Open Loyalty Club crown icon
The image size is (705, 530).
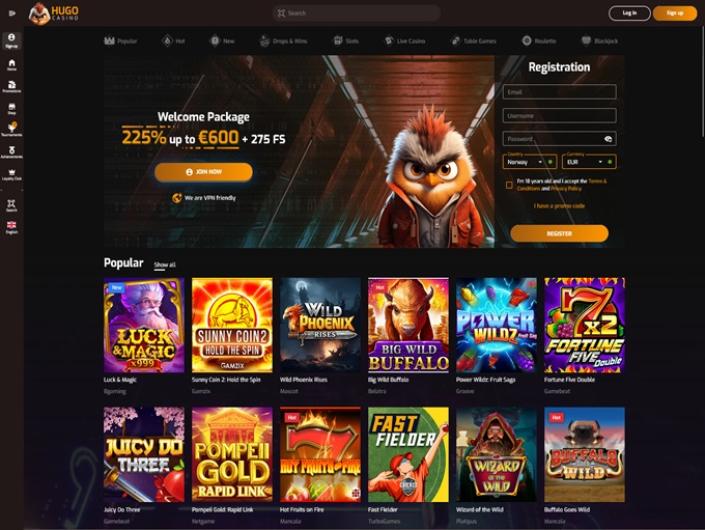tap(12, 174)
